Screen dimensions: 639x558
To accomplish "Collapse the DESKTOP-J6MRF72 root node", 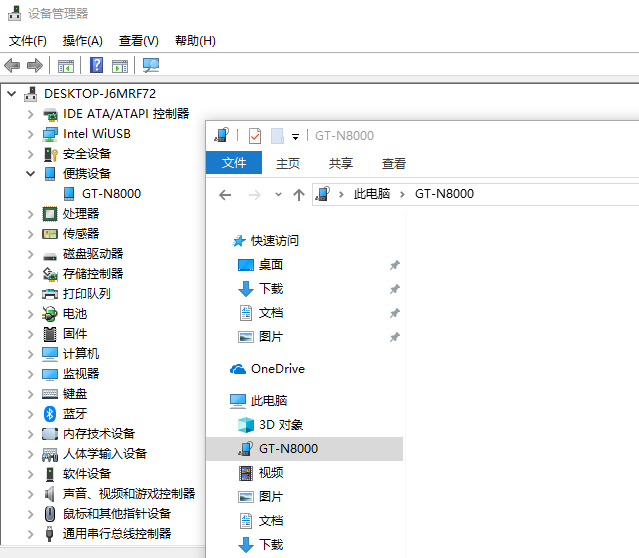I will pos(12,93).
